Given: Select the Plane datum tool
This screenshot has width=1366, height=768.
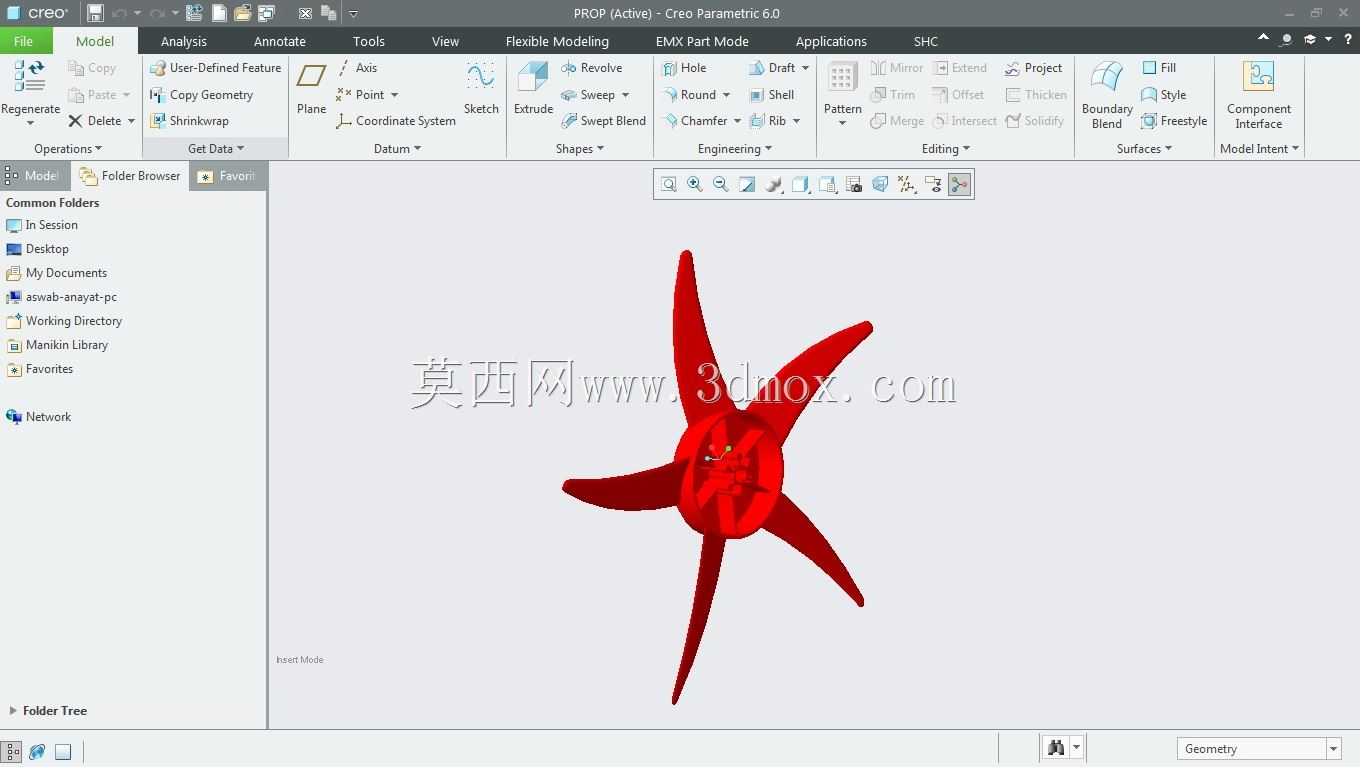Looking at the screenshot, I should pos(311,89).
